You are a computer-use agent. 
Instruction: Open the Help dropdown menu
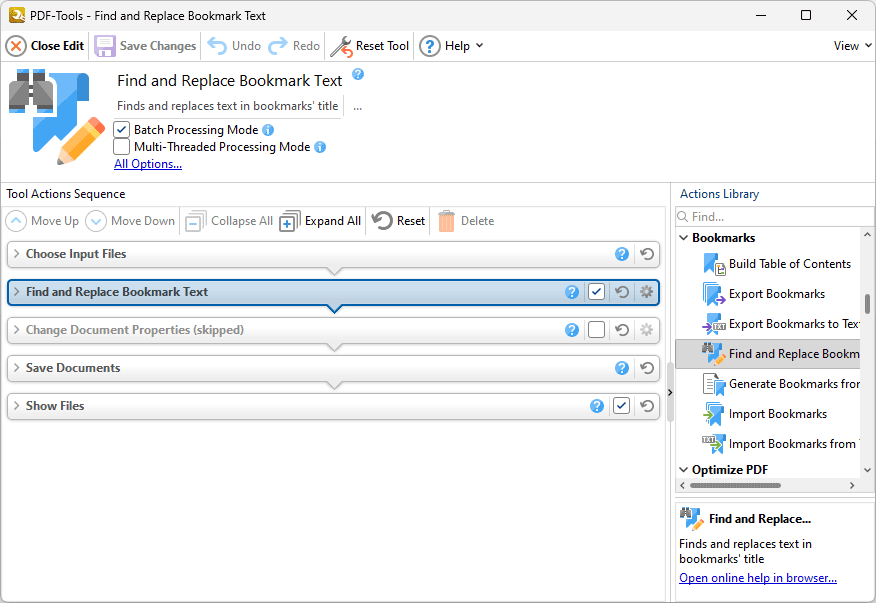451,46
